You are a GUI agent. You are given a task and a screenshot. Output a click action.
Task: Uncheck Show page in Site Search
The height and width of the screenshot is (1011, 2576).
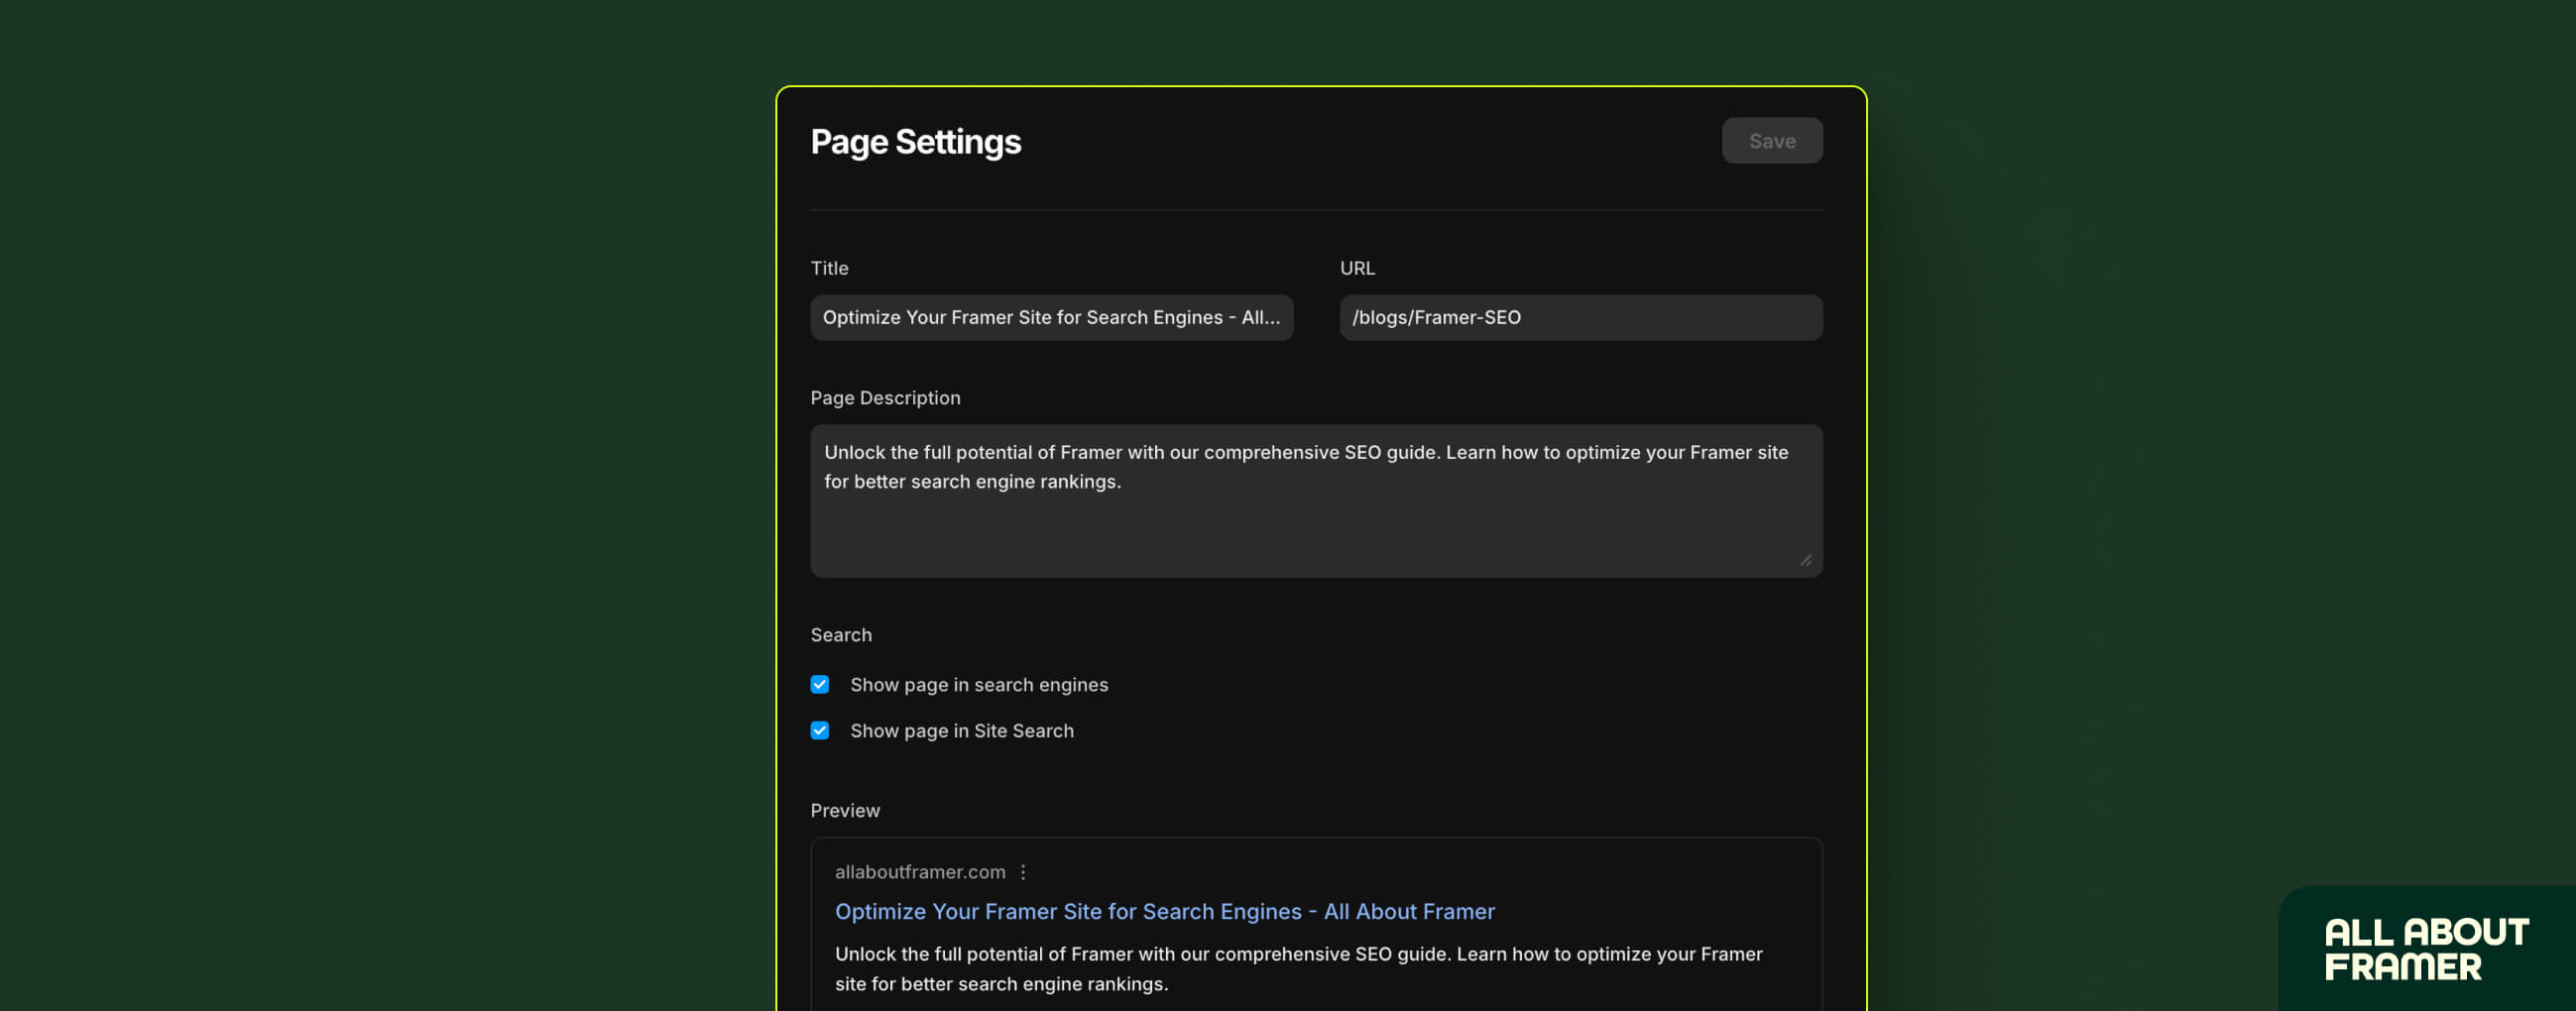click(819, 731)
